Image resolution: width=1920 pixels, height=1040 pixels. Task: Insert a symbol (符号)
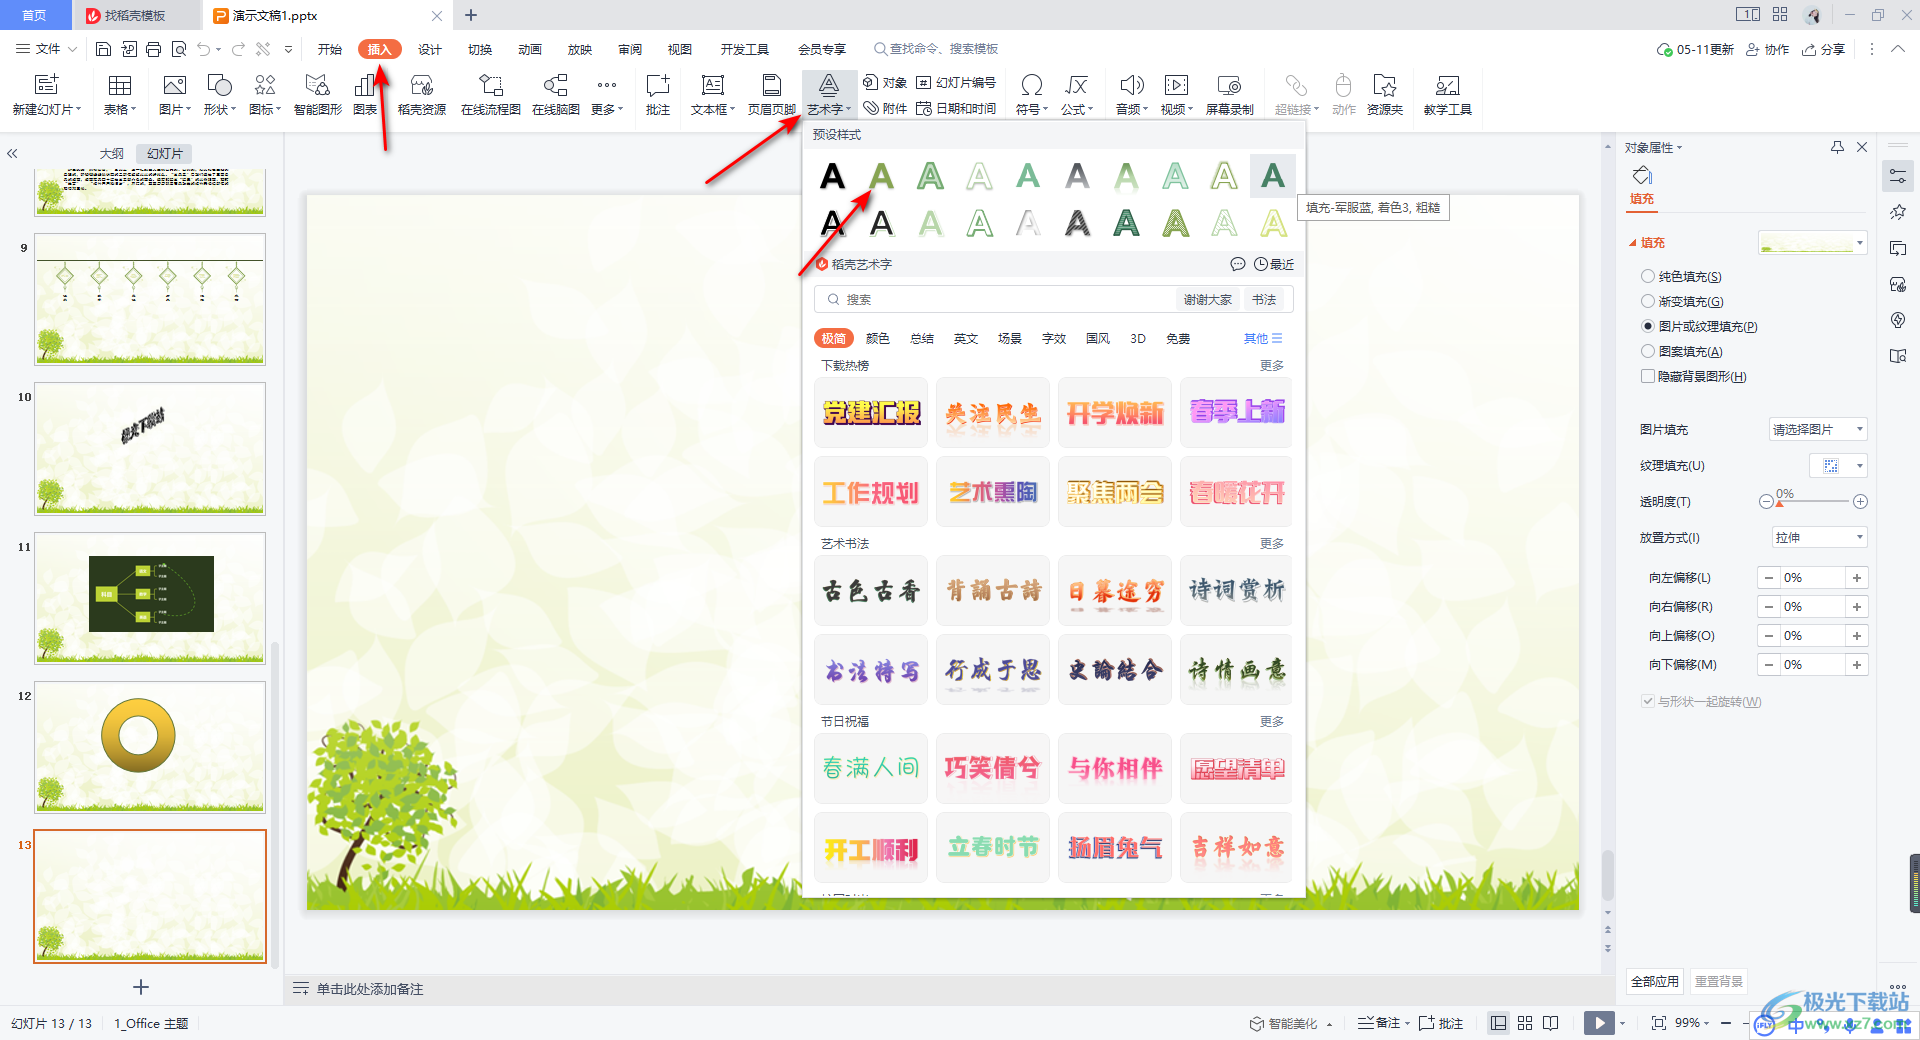point(1032,95)
